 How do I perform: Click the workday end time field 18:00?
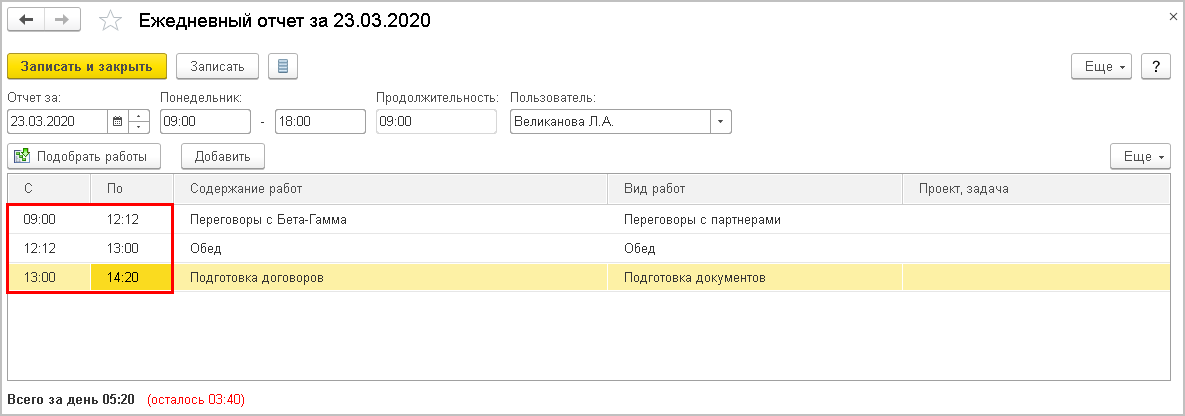[x=320, y=122]
